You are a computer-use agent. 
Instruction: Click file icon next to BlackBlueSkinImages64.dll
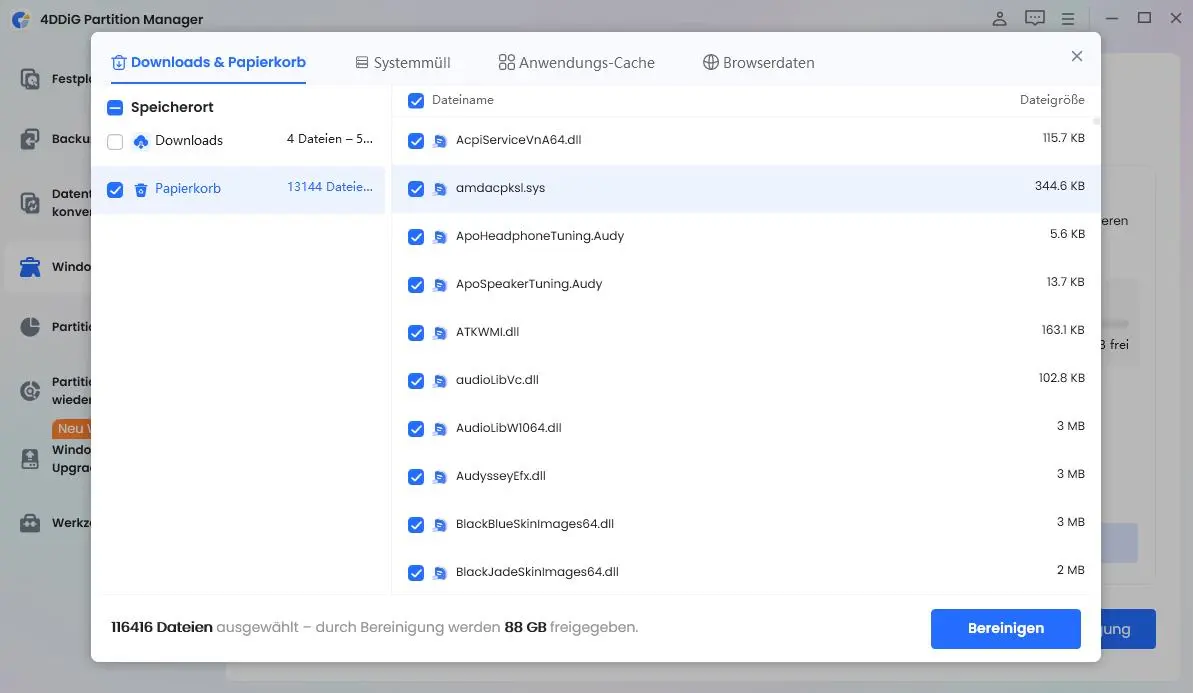tap(440, 524)
